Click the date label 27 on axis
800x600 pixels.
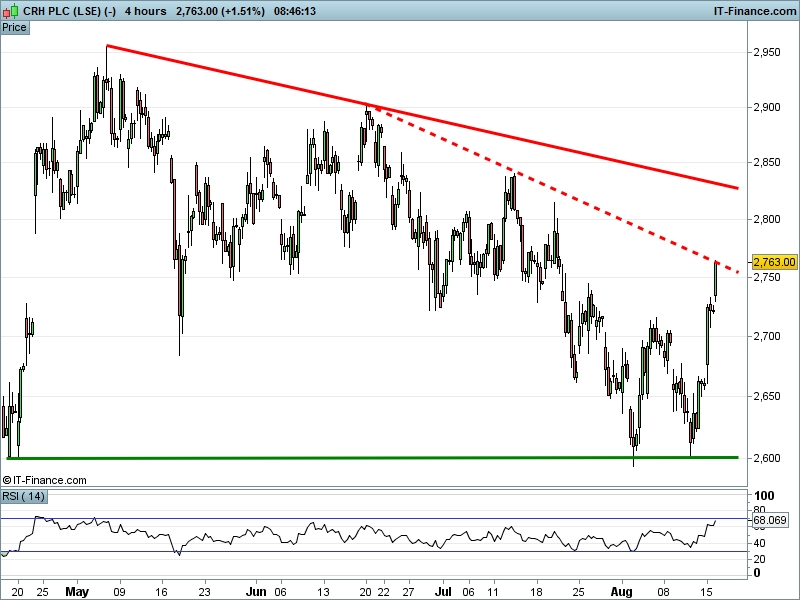[408, 592]
